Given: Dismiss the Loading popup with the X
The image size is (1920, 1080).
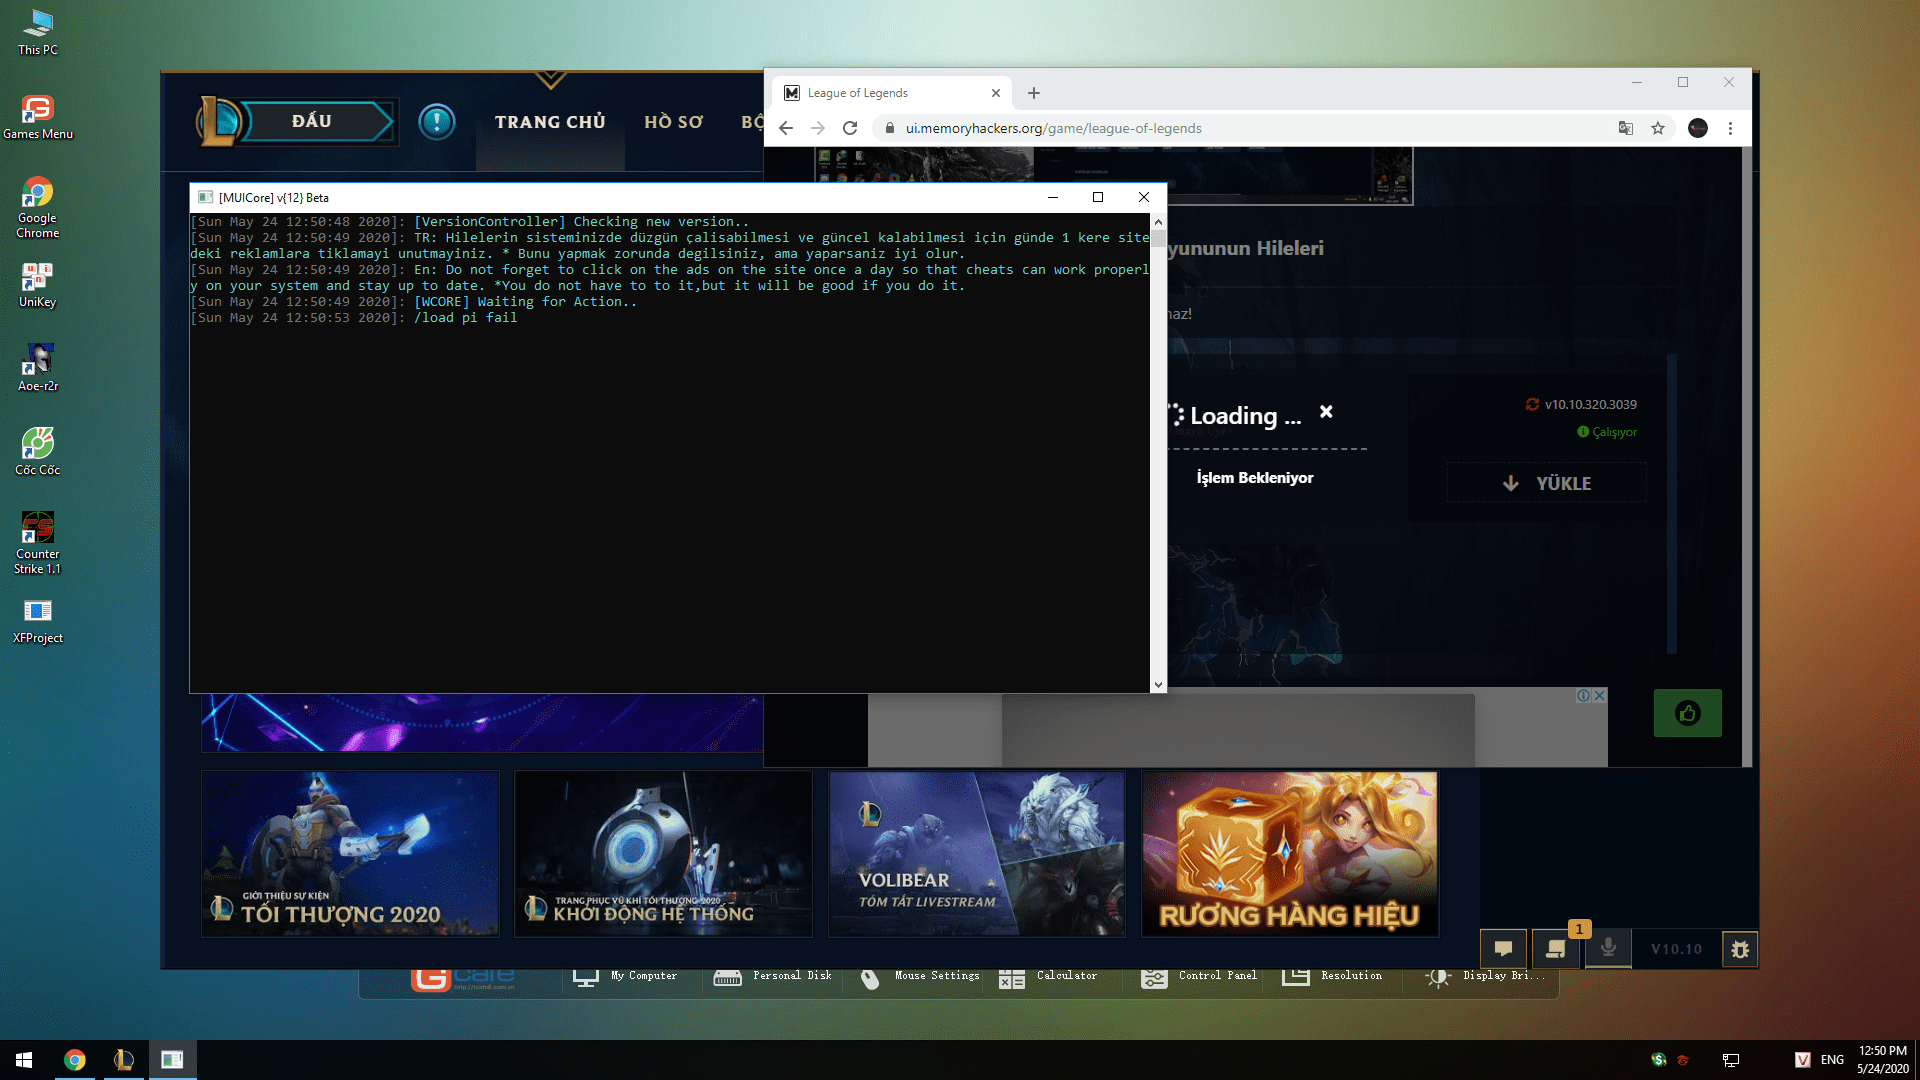Looking at the screenshot, I should pos(1326,412).
